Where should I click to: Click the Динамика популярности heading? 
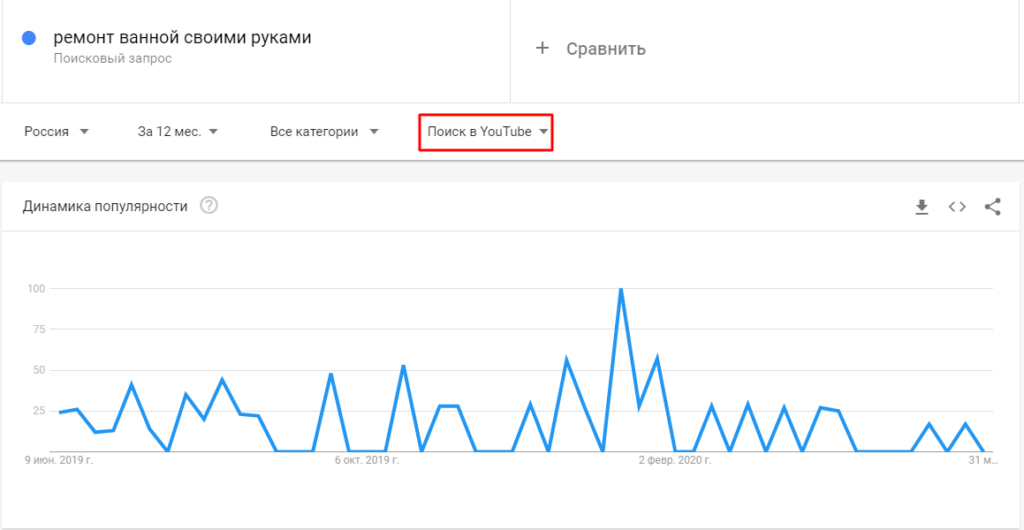[x=105, y=207]
